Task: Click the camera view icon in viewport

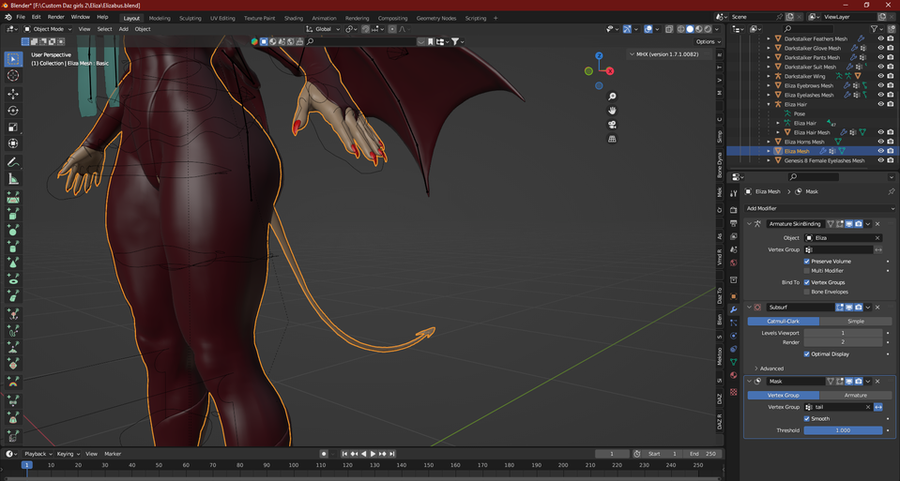Action: pos(610,124)
